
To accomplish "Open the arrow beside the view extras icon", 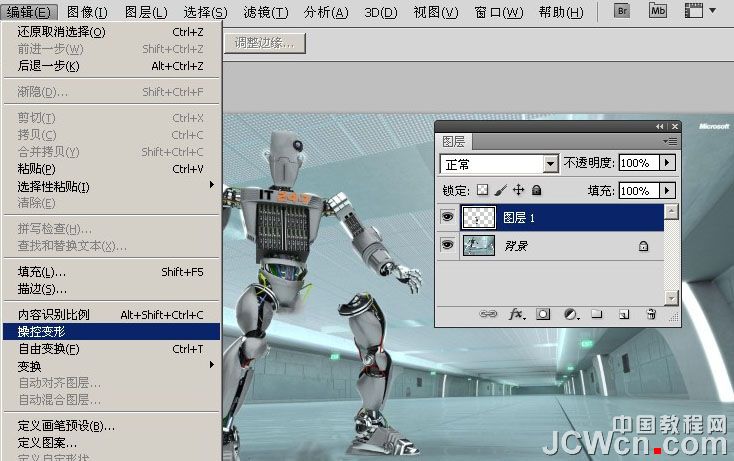I will click(x=712, y=10).
